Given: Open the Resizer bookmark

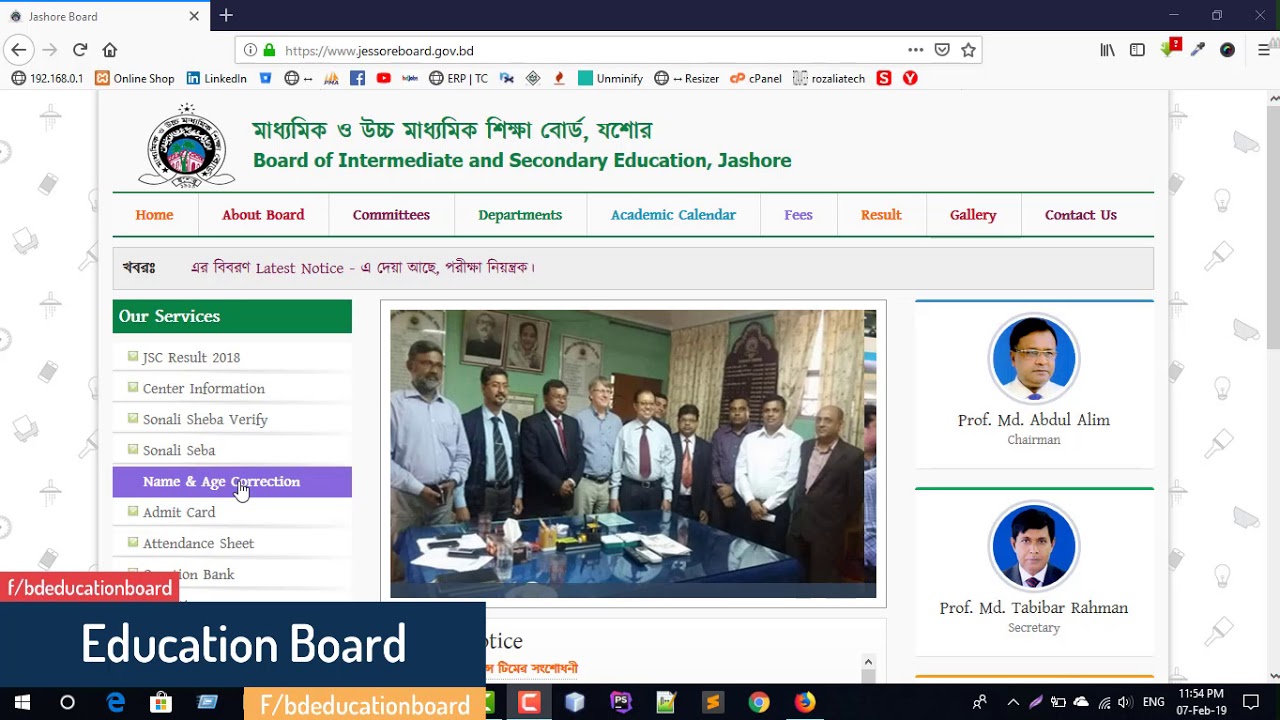Looking at the screenshot, I should pos(687,78).
